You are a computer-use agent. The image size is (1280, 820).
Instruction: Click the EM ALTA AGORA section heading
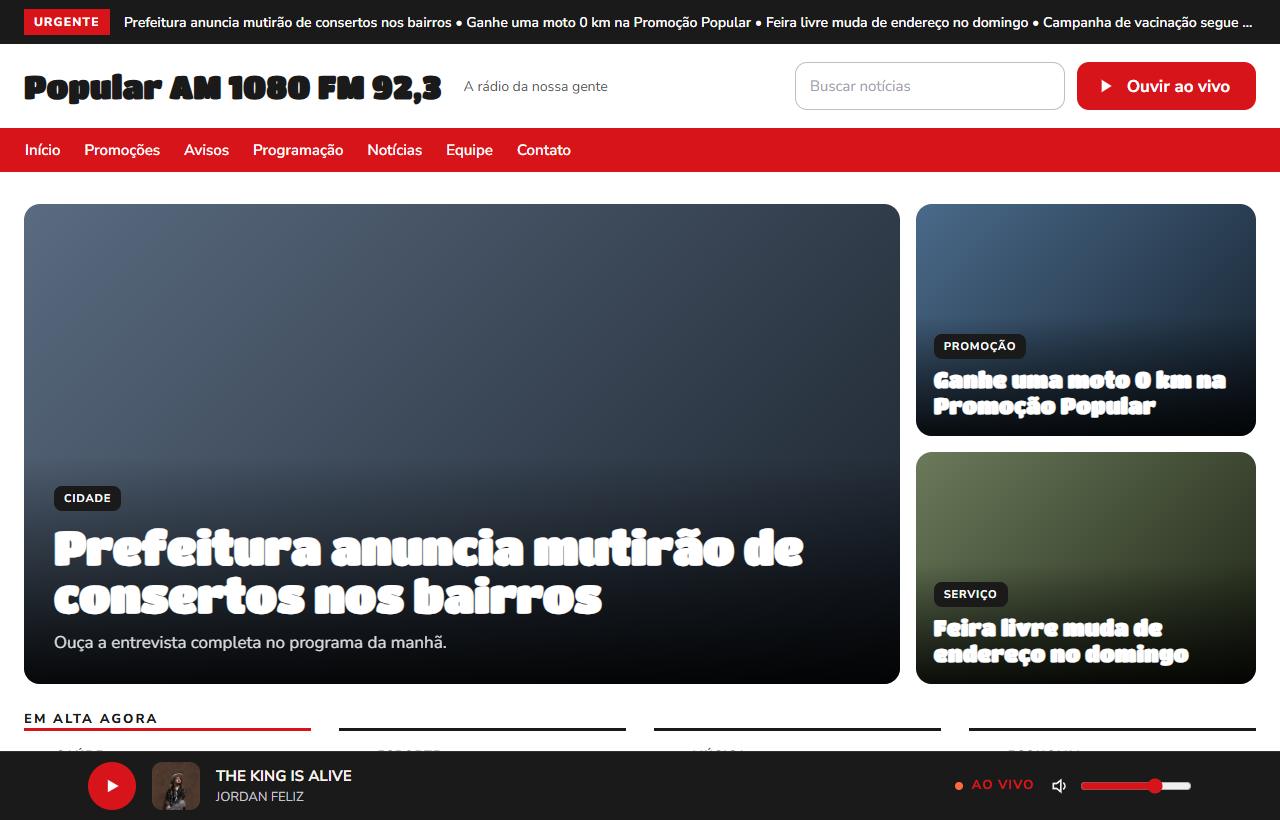coord(91,718)
